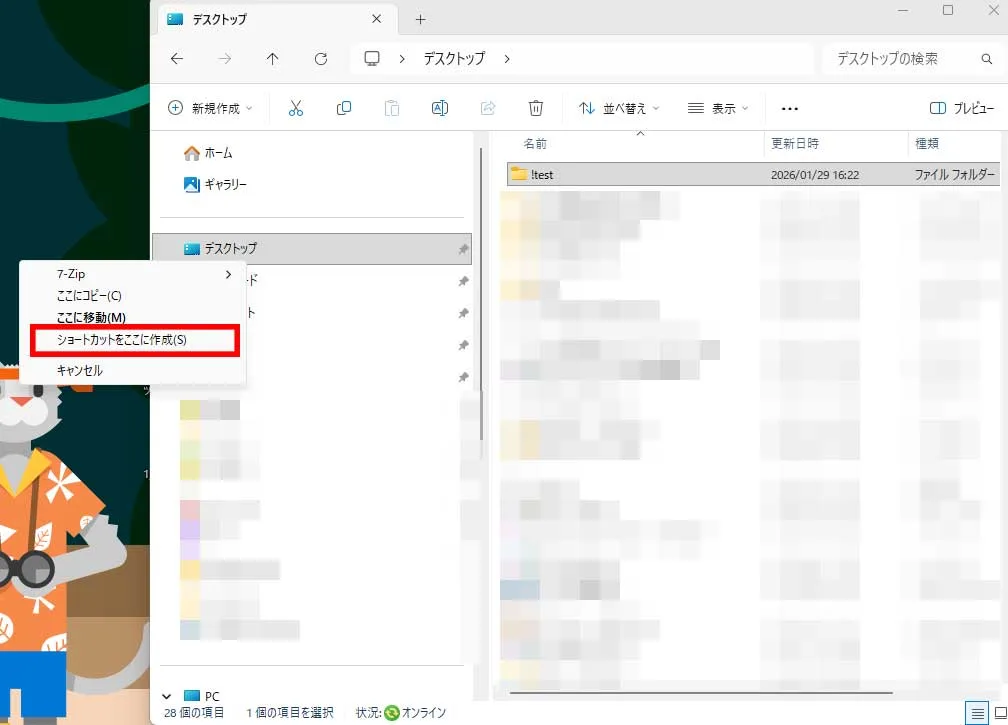The height and width of the screenshot is (725, 1008).
Task: Click the デスクトップの検索 search box
Action: [x=900, y=59]
